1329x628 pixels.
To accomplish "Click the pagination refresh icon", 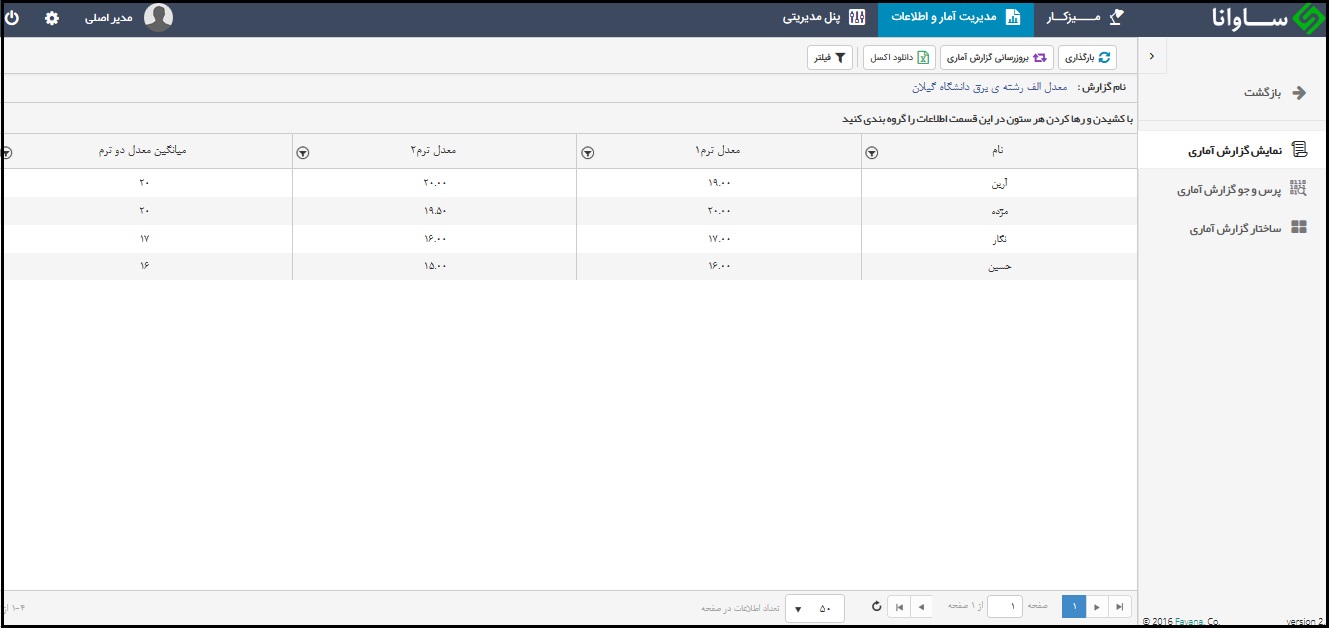I will [877, 607].
